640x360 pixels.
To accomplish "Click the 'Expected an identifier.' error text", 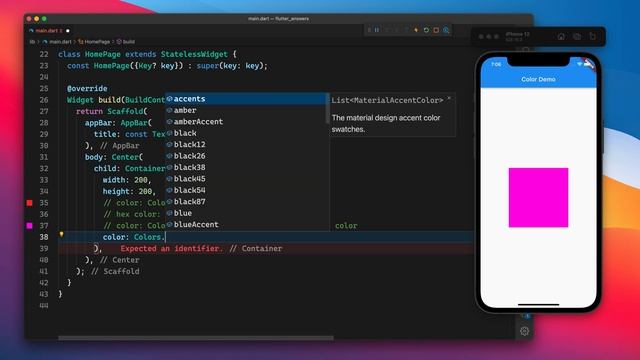I will coord(172,249).
